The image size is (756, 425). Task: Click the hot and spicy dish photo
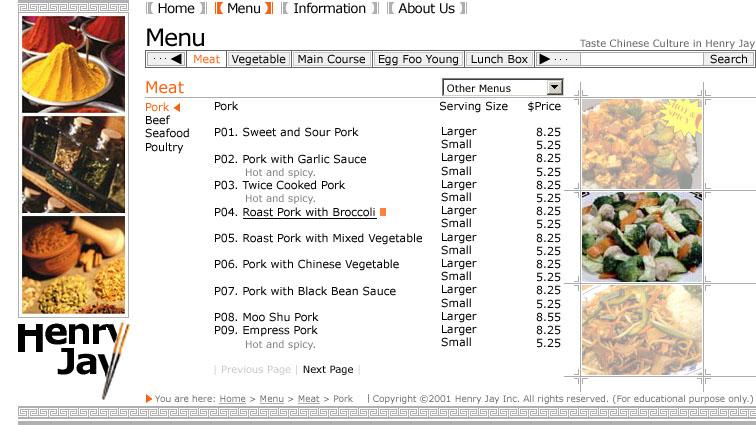pyautogui.click(x=642, y=144)
